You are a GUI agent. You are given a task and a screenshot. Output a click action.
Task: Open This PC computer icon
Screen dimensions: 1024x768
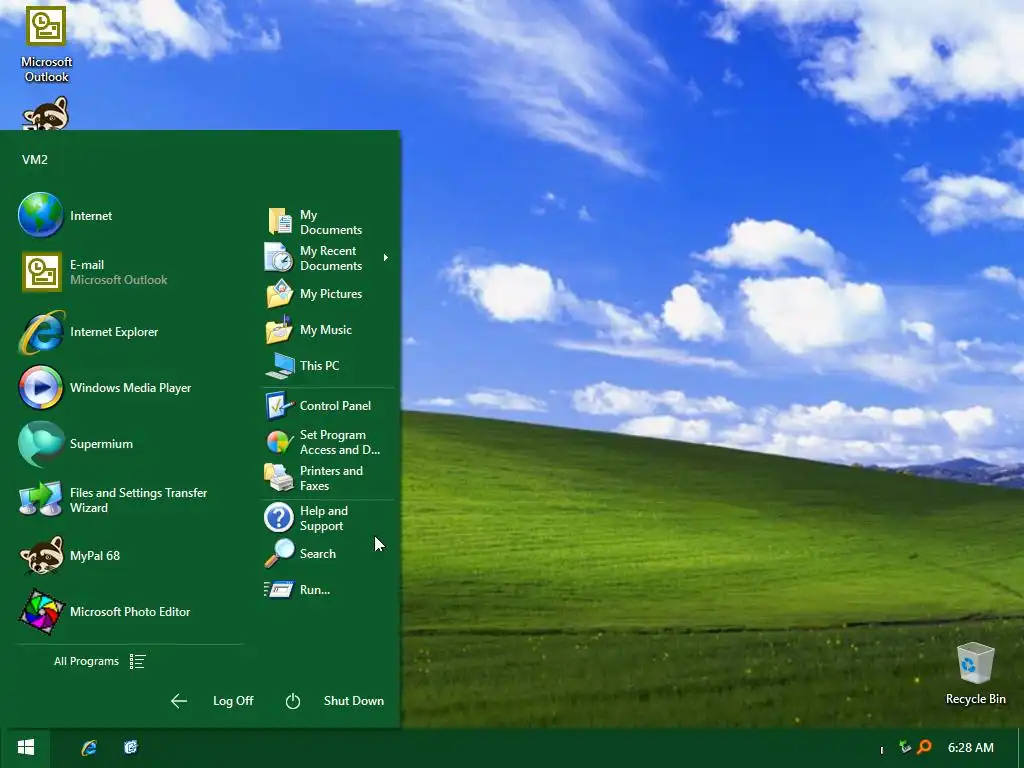(x=280, y=366)
